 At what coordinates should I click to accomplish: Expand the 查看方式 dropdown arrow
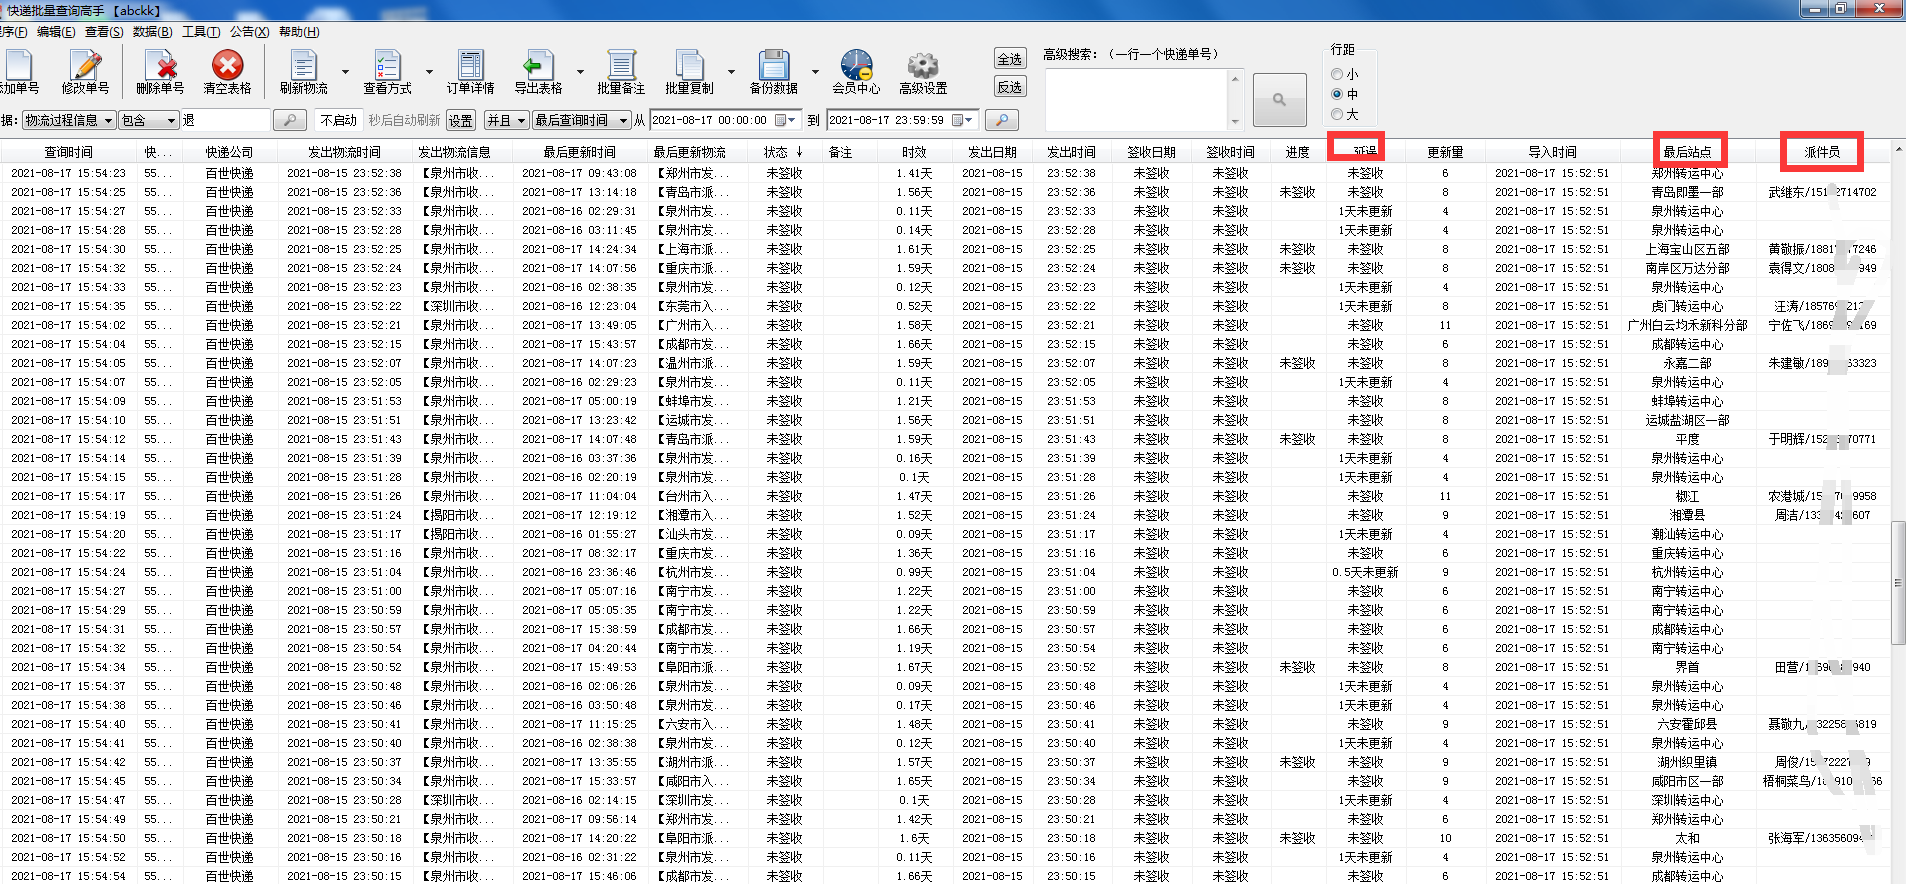point(429,72)
